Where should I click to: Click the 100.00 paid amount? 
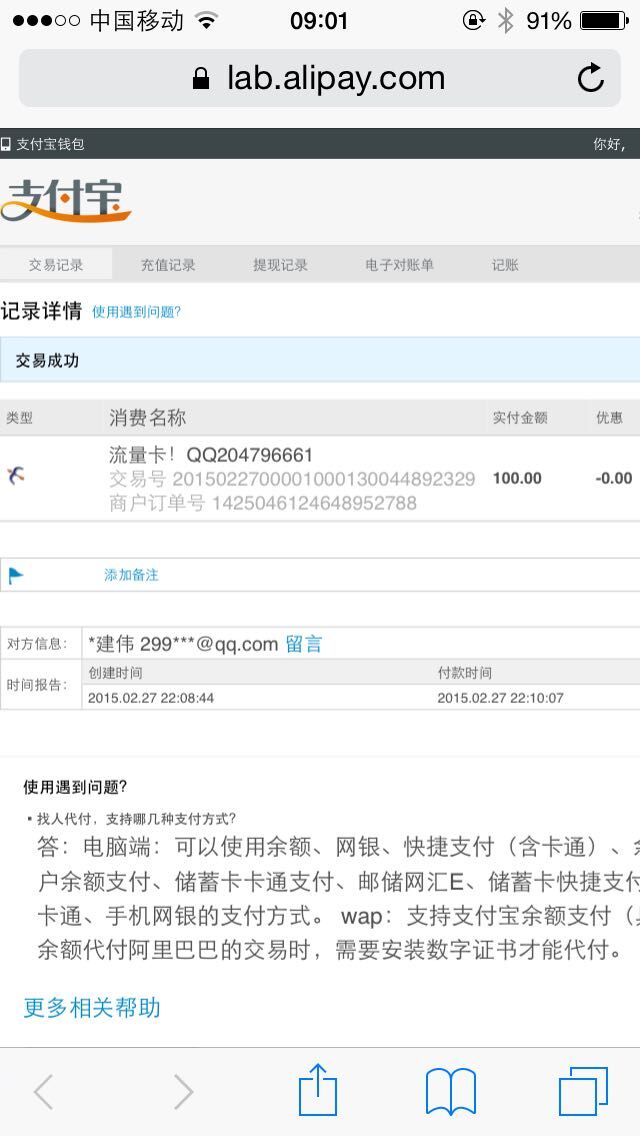click(x=517, y=478)
